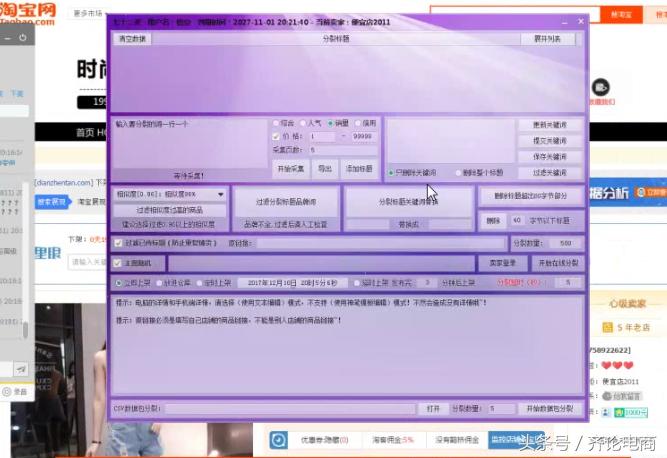The height and width of the screenshot is (458, 667).
Task: Click the Taobao logo in browser
Action: pyautogui.click(x=27, y=13)
